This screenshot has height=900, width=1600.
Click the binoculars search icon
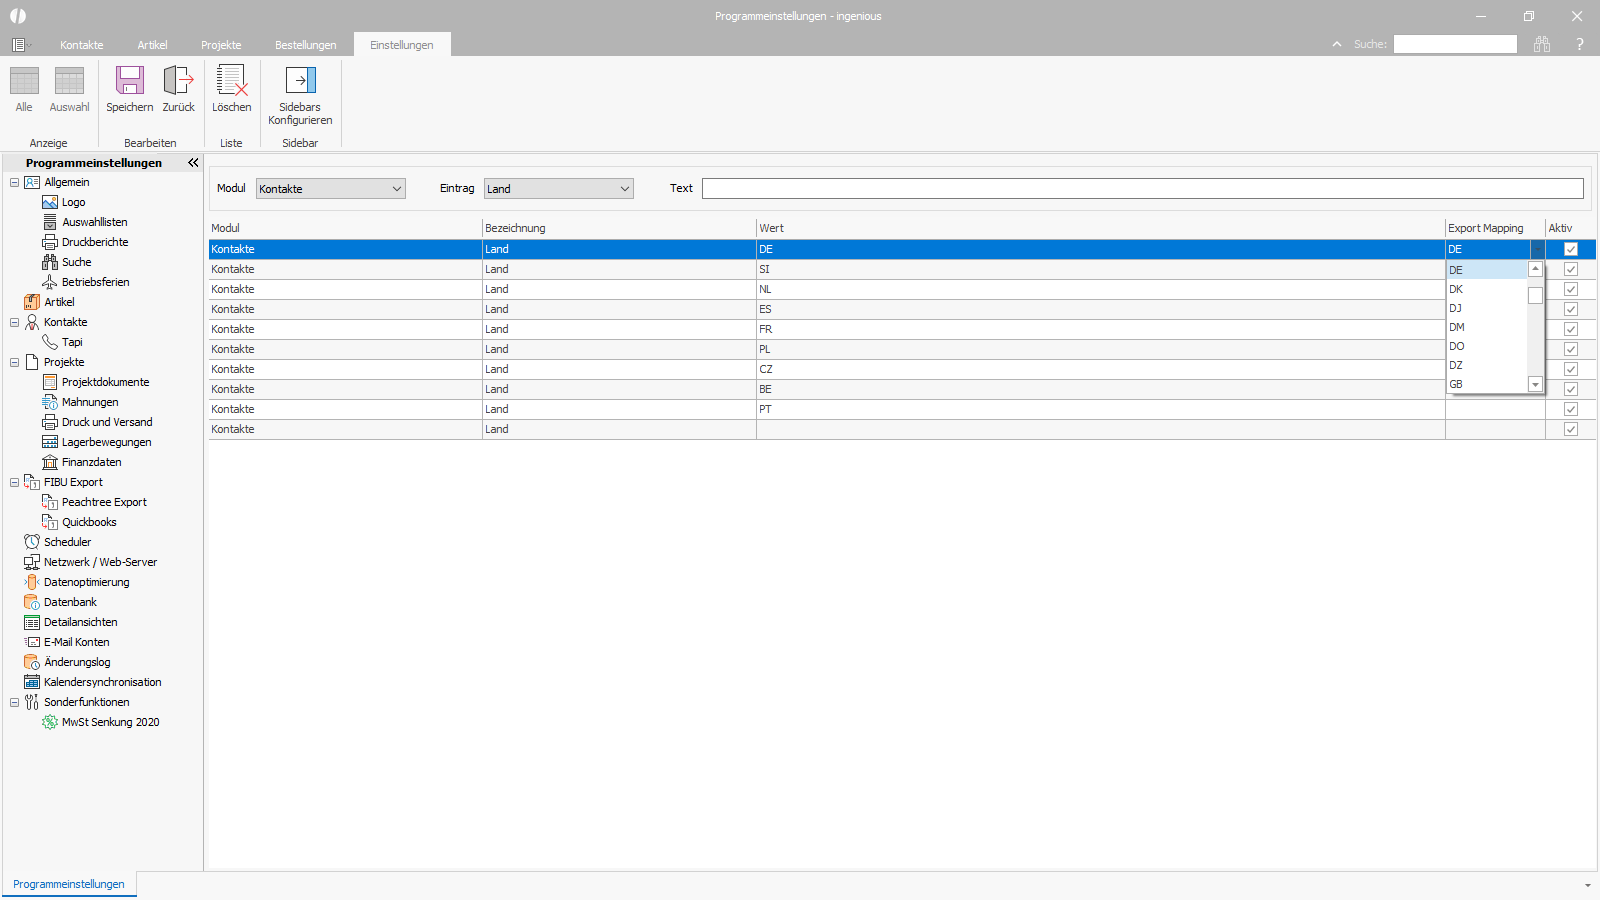(x=1542, y=44)
